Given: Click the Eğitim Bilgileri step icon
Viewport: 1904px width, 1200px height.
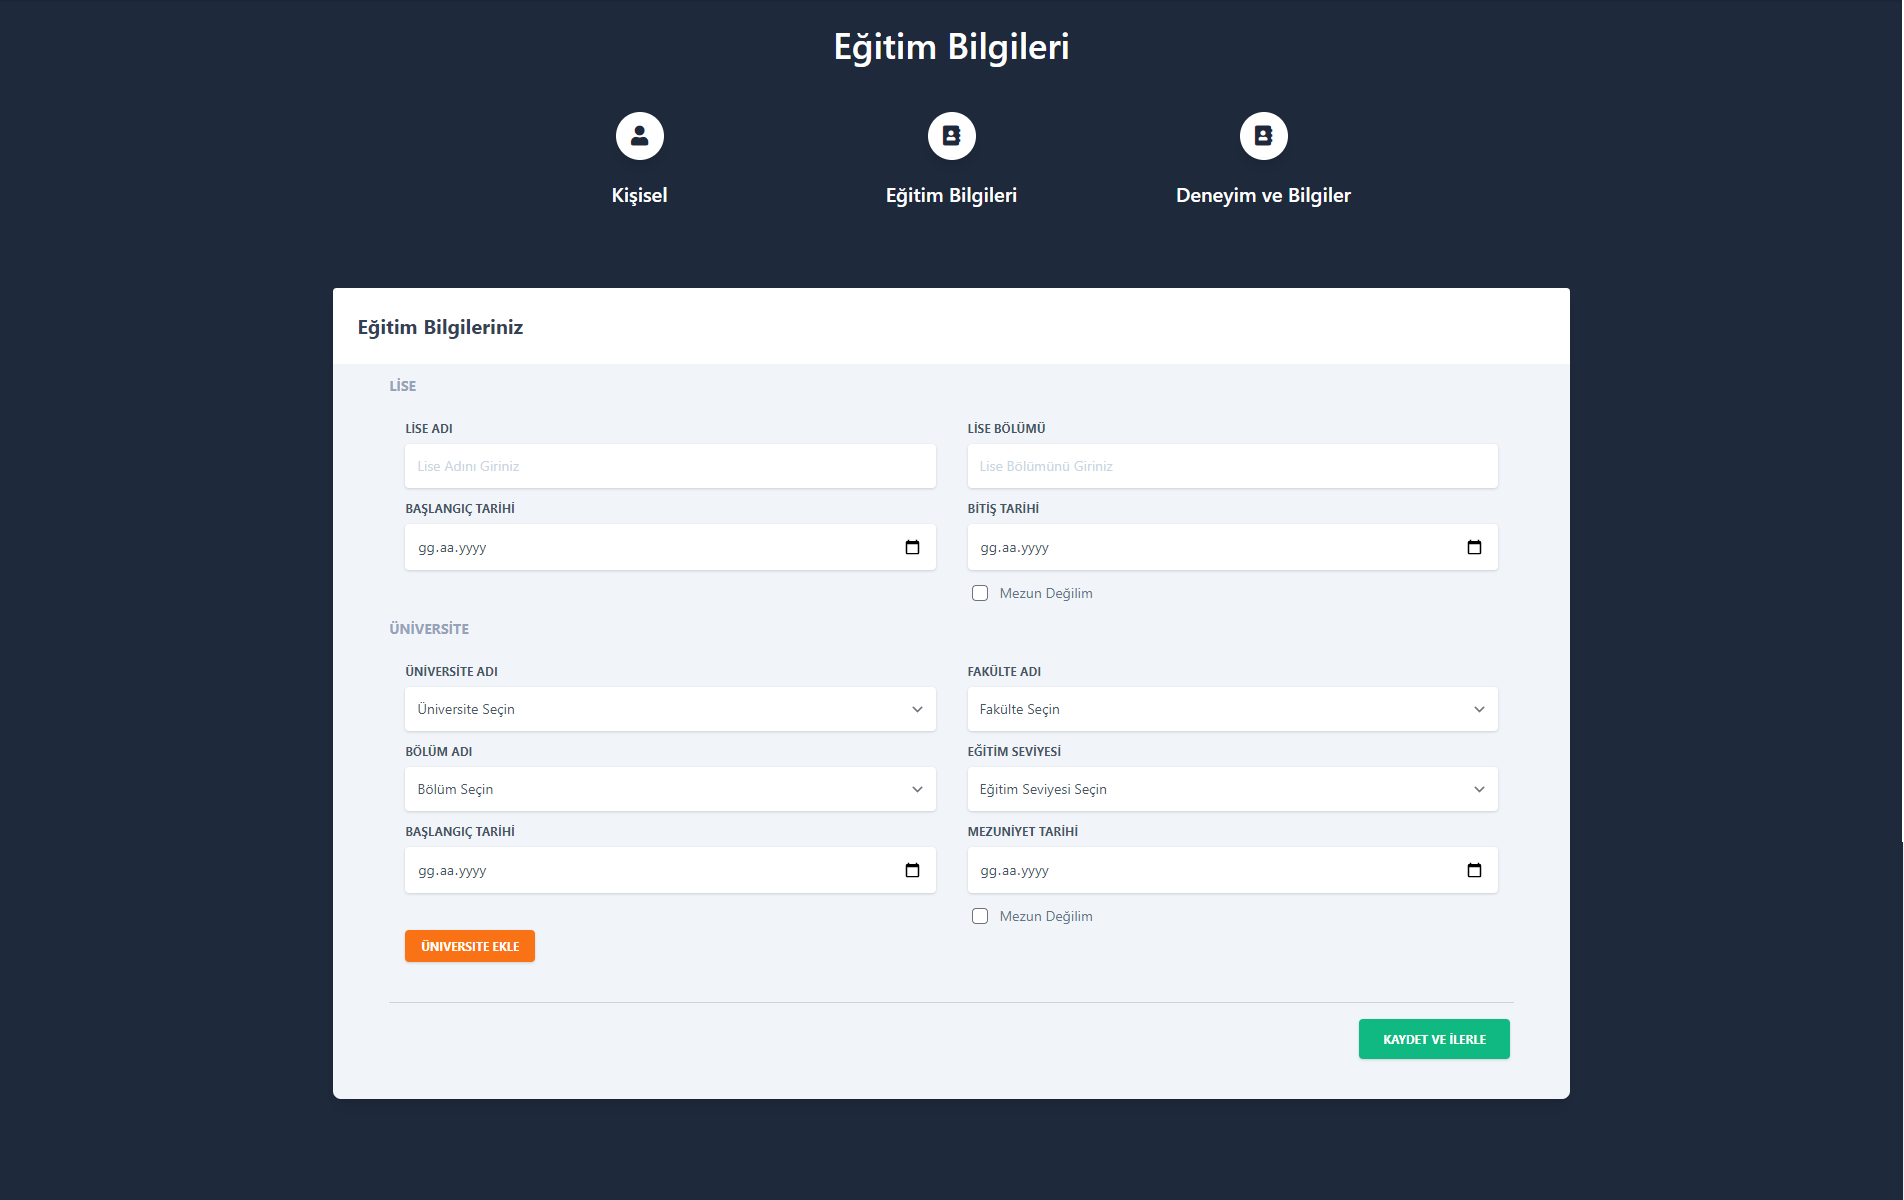Looking at the screenshot, I should (951, 135).
